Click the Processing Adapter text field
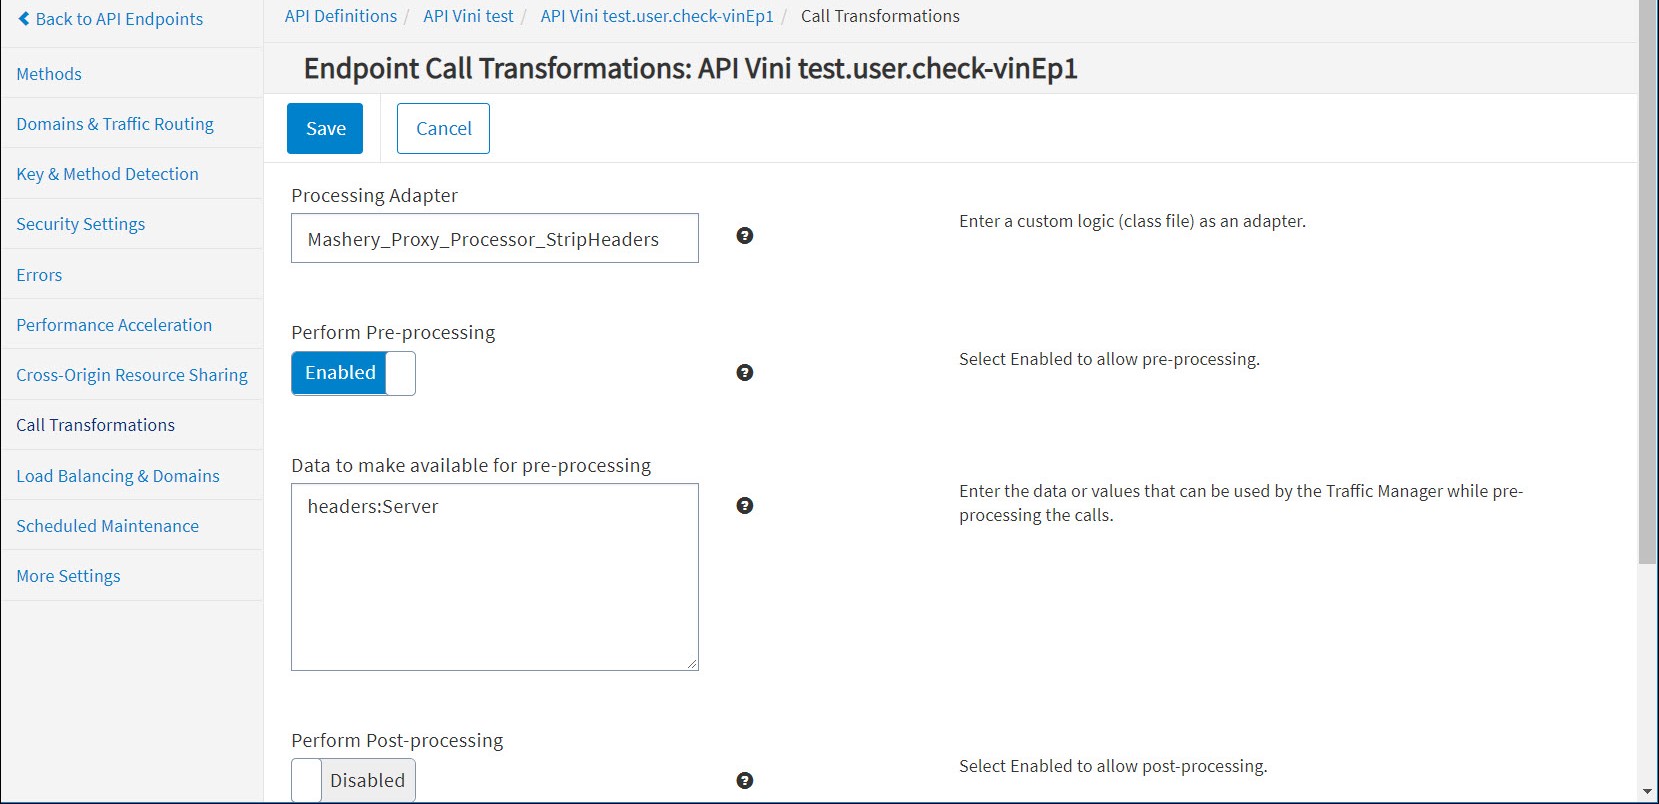Viewport: 1659px width, 804px height. [494, 239]
